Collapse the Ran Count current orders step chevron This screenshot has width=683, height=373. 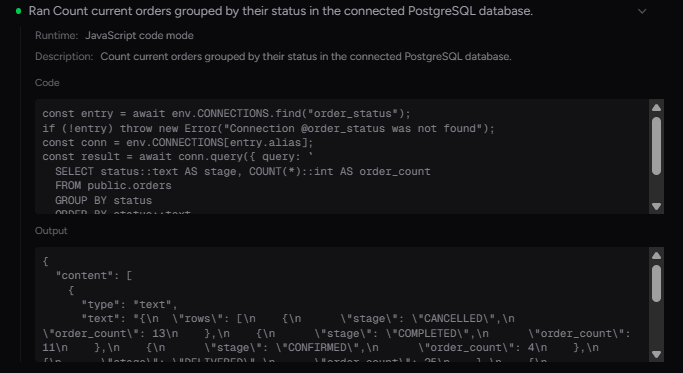pos(642,11)
